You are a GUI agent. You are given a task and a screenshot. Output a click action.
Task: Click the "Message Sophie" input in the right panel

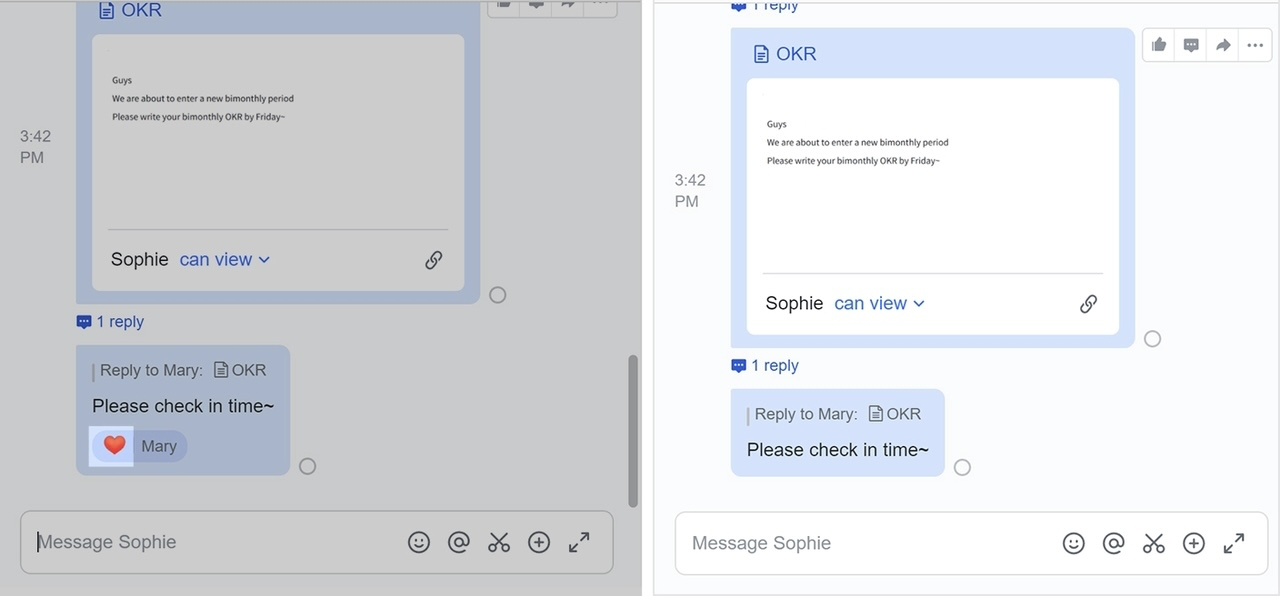860,543
